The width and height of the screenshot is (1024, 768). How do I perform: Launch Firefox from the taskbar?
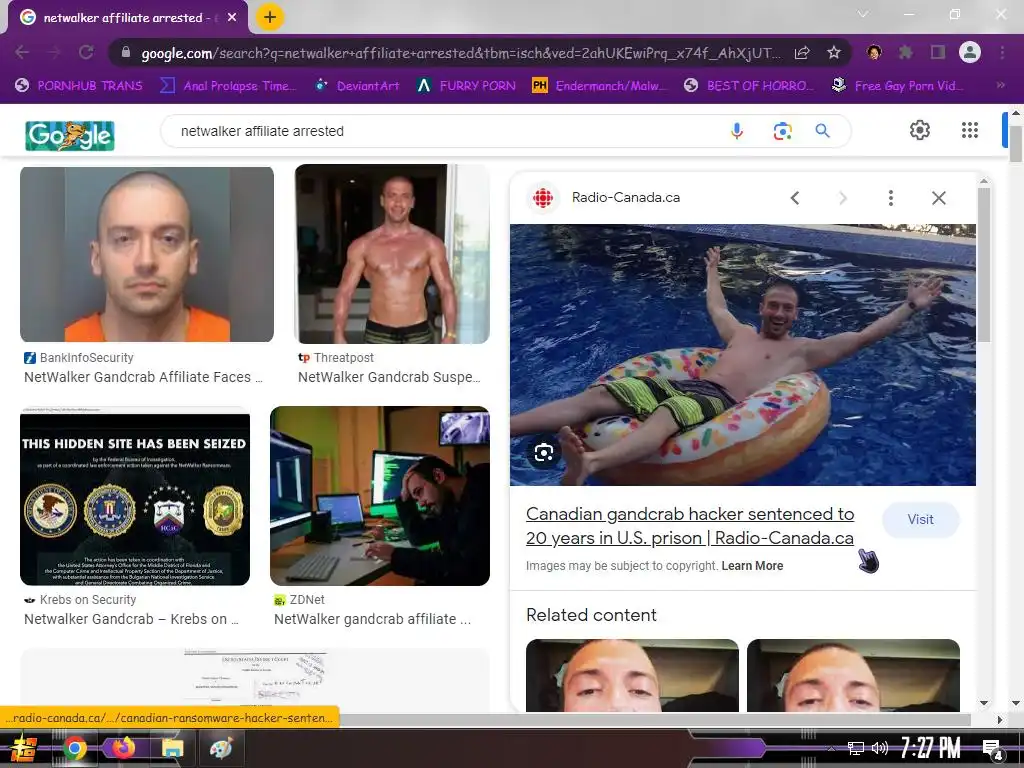tap(123, 747)
